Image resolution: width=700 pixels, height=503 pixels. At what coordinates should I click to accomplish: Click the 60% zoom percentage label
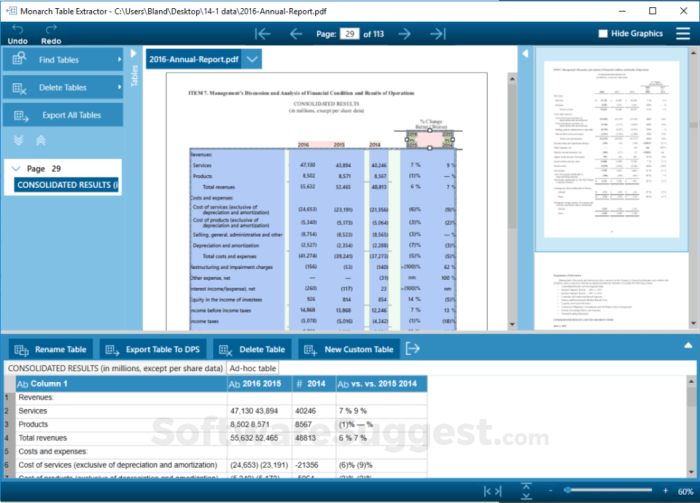685,491
